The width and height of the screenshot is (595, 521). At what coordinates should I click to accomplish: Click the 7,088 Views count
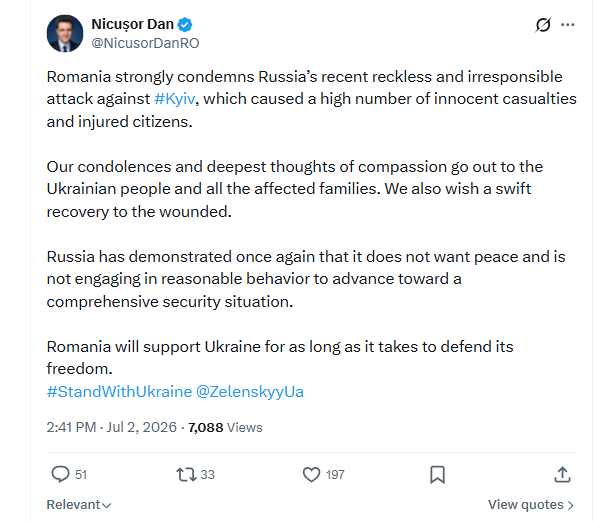tap(225, 427)
